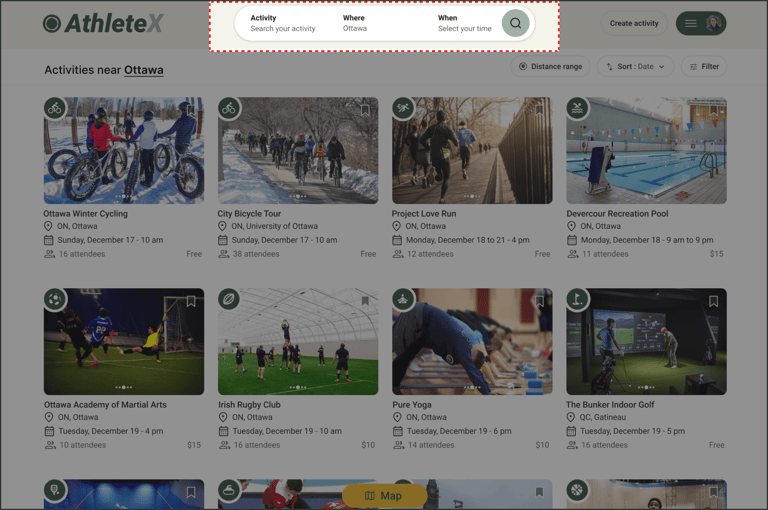Click the $15 price on Devercour Recreation Pool
Viewport: 768px width, 510px height.
pos(717,254)
